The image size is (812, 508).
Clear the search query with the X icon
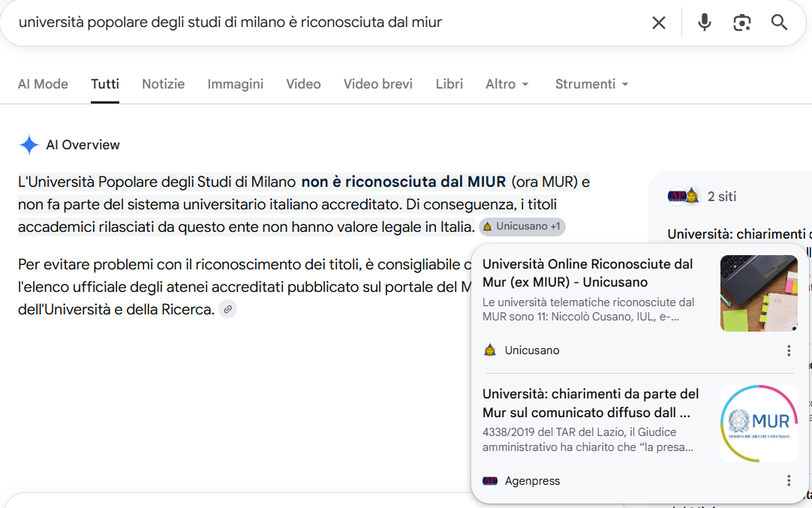coord(658,23)
